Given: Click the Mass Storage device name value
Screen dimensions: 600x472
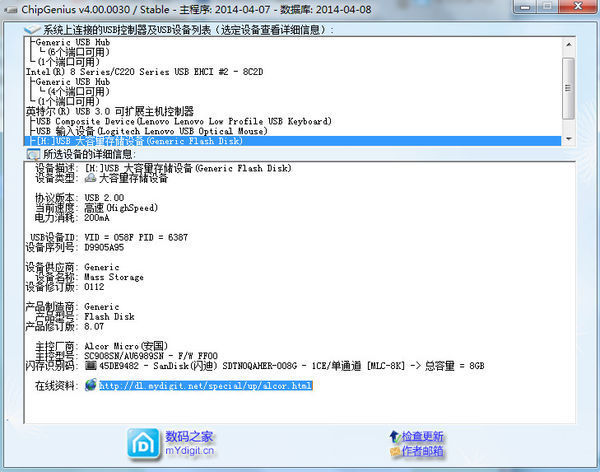Looking at the screenshot, I should tap(114, 277).
